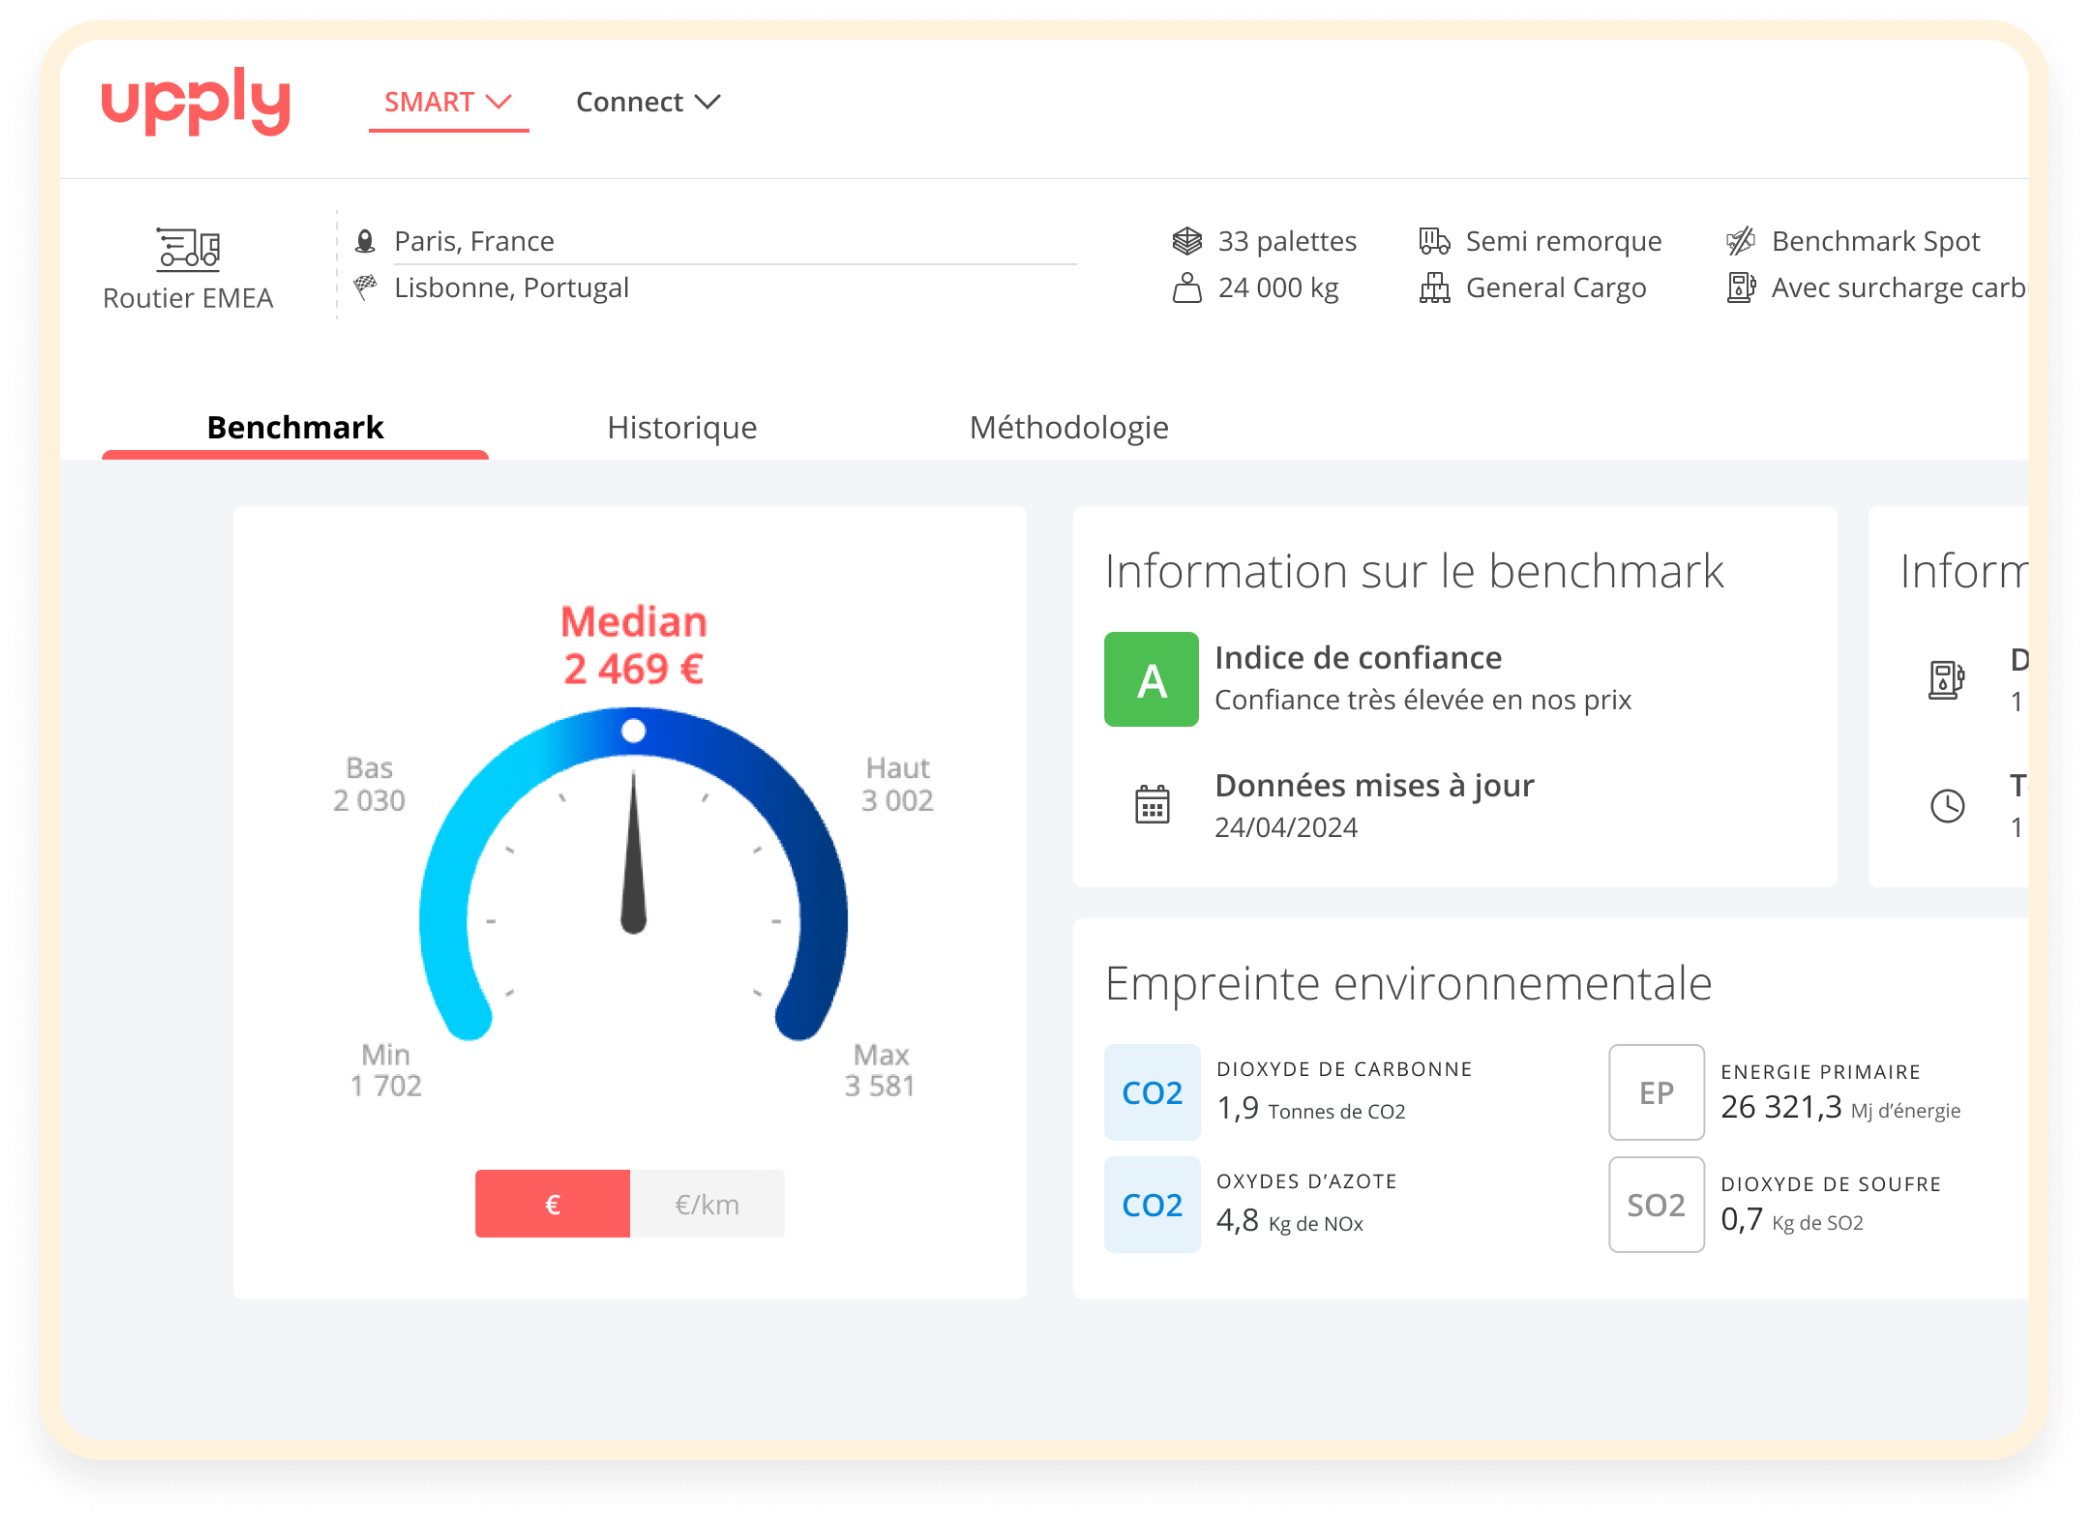Switch to the Historique tab
The height and width of the screenshot is (1520, 2089).
[x=682, y=428]
